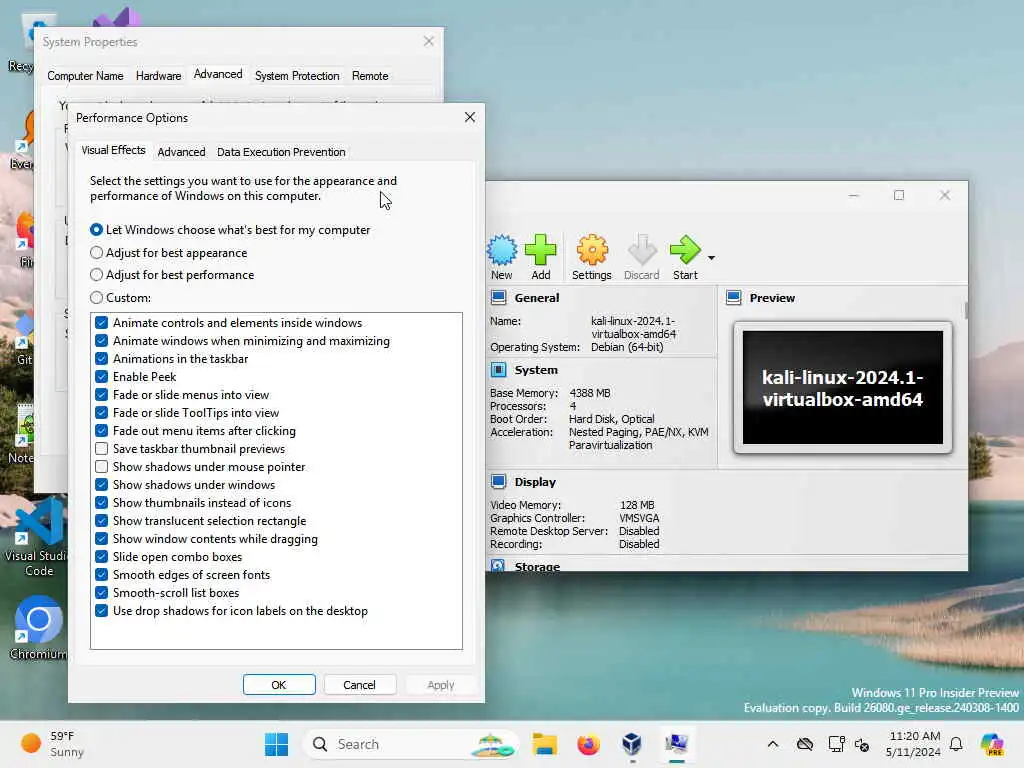Viewport: 1024px width, 768px height.
Task: Click the Display section icon in VirtualBox
Action: (498, 482)
